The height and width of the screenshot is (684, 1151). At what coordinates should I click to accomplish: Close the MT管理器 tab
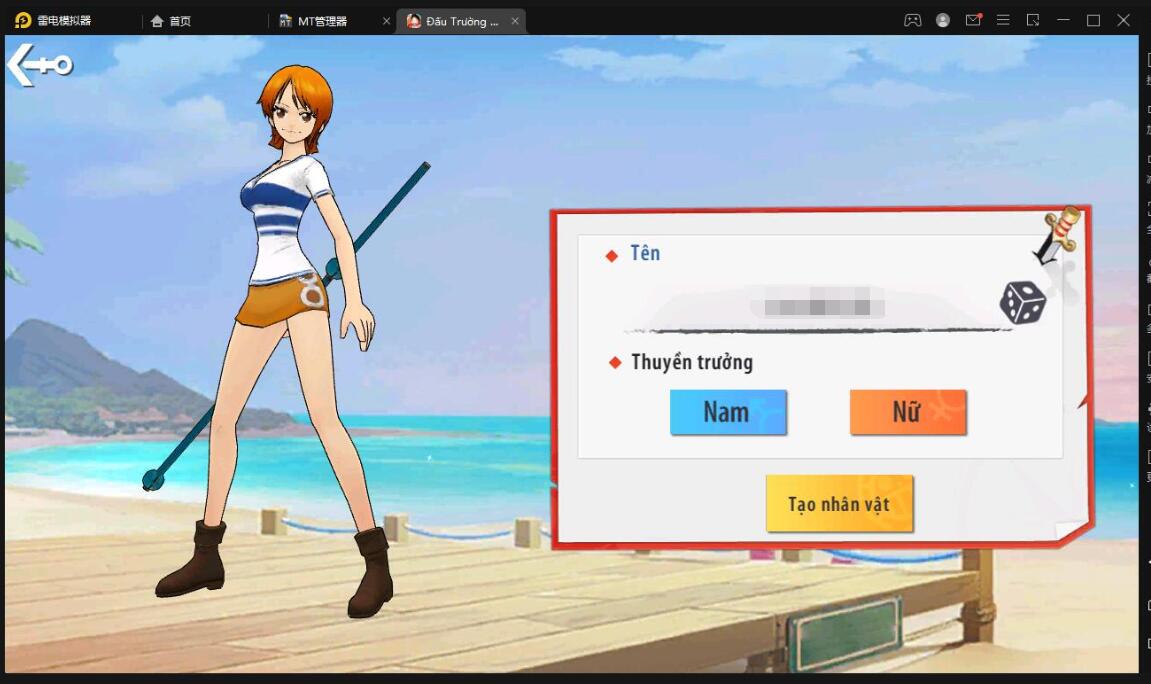pyautogui.click(x=387, y=21)
